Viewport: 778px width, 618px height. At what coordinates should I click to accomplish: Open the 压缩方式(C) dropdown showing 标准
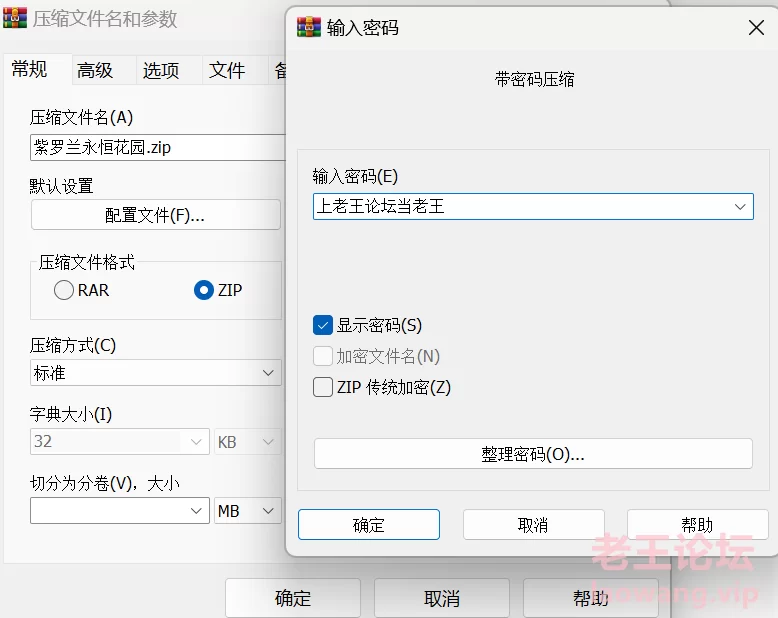tap(155, 373)
